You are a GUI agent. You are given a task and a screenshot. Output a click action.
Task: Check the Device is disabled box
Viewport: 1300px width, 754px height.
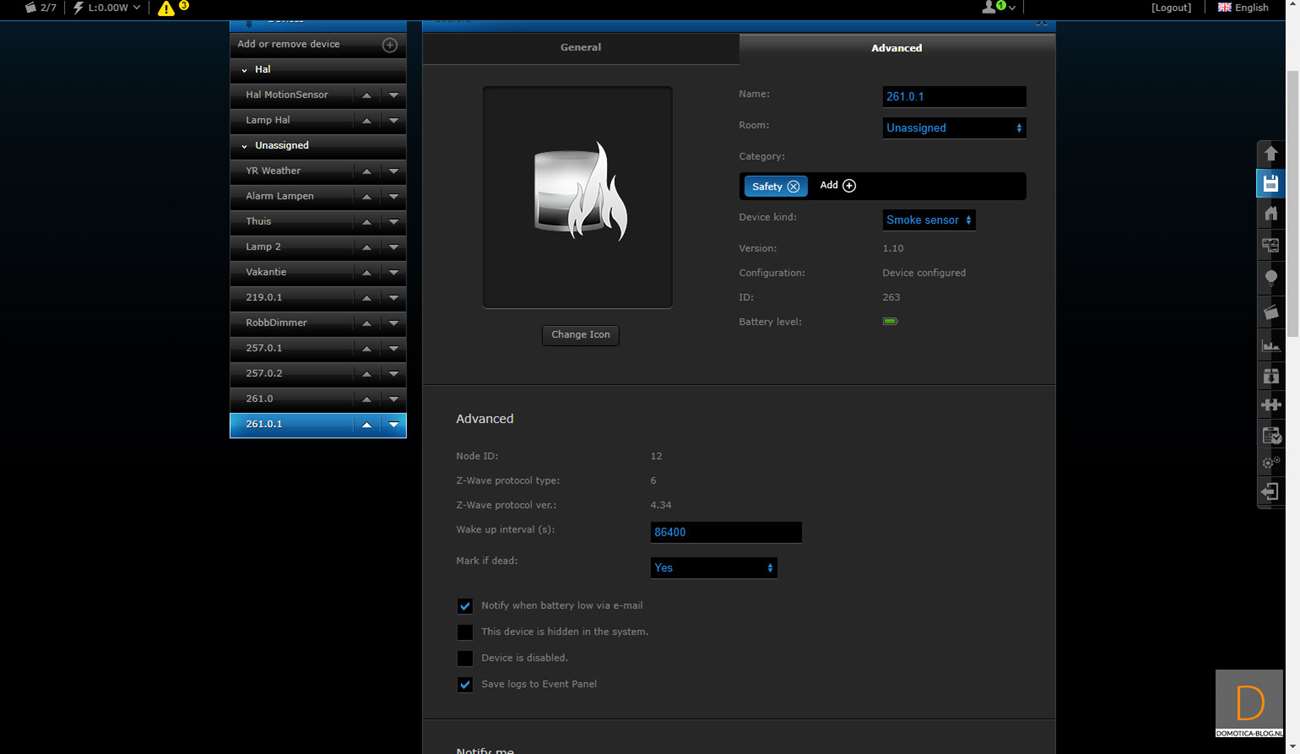(465, 658)
